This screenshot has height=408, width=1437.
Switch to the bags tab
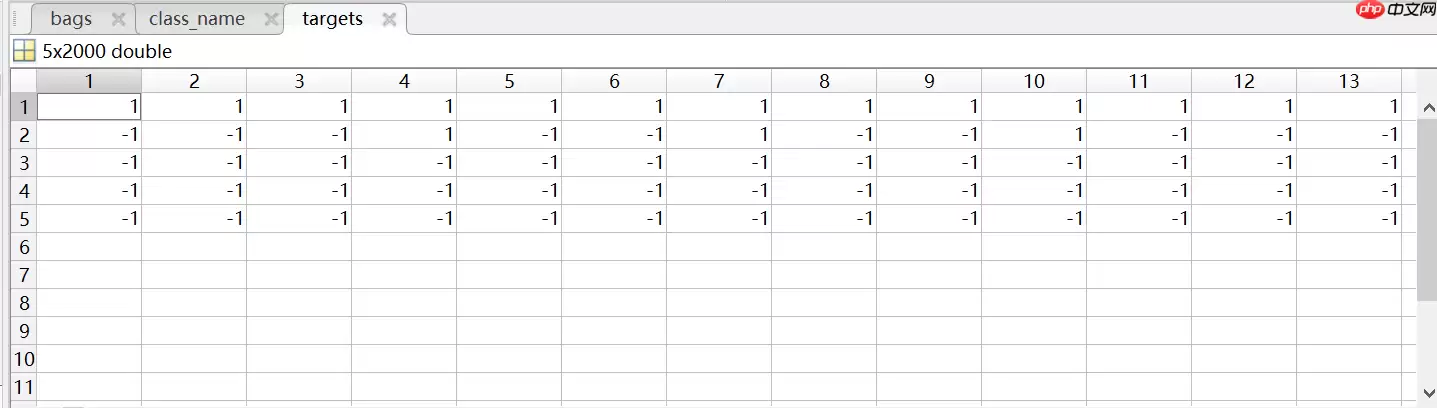[71, 19]
